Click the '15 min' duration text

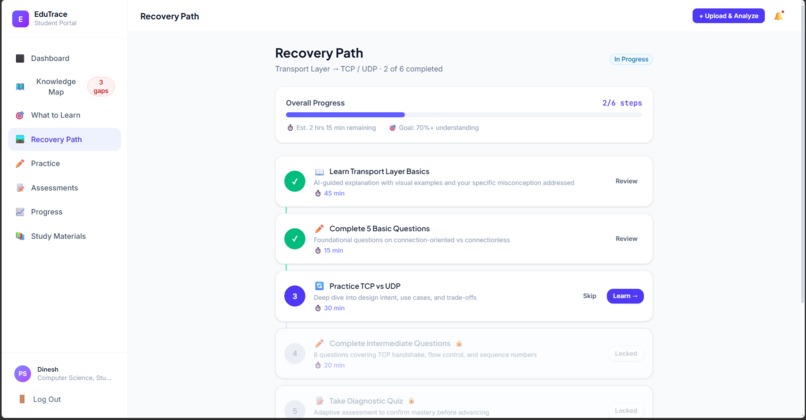pyautogui.click(x=333, y=250)
